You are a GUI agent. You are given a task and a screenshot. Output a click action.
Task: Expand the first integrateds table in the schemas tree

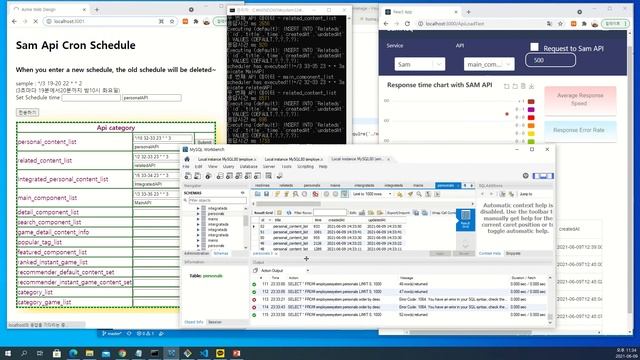[198, 208]
